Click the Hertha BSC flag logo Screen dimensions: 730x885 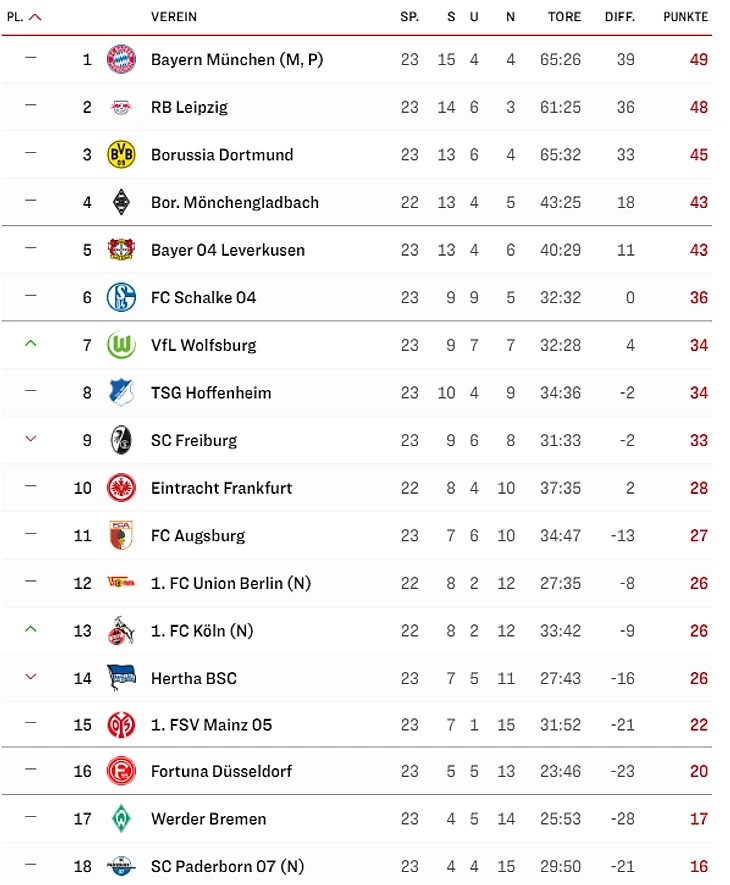tap(121, 678)
